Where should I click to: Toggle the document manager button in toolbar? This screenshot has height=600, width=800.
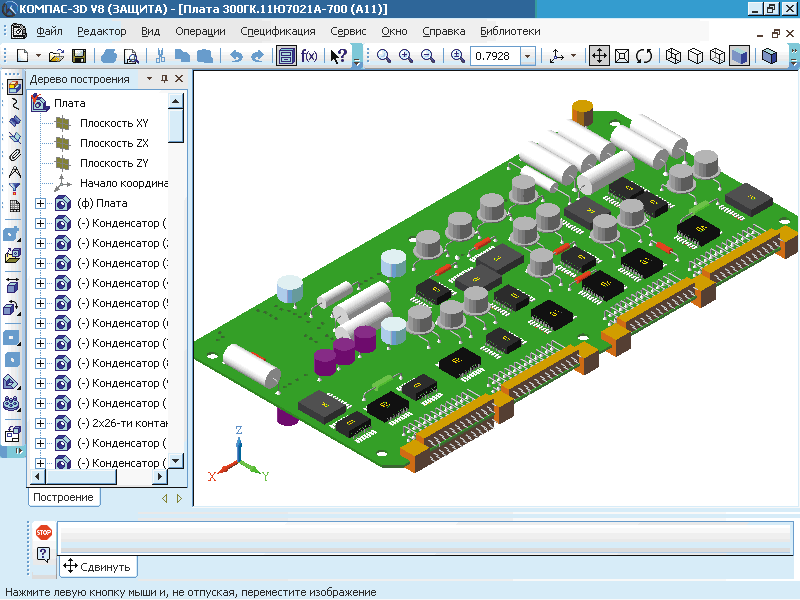[x=286, y=56]
